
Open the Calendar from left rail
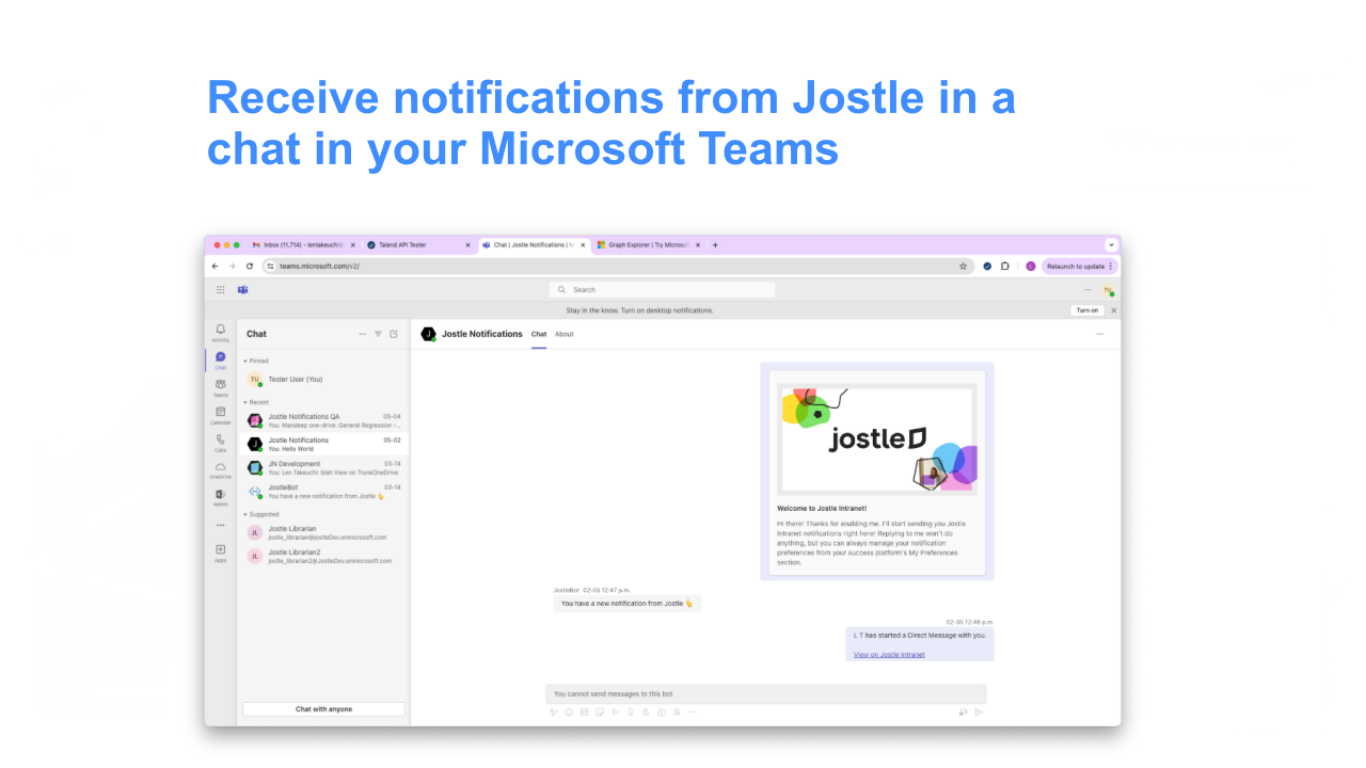click(x=220, y=415)
